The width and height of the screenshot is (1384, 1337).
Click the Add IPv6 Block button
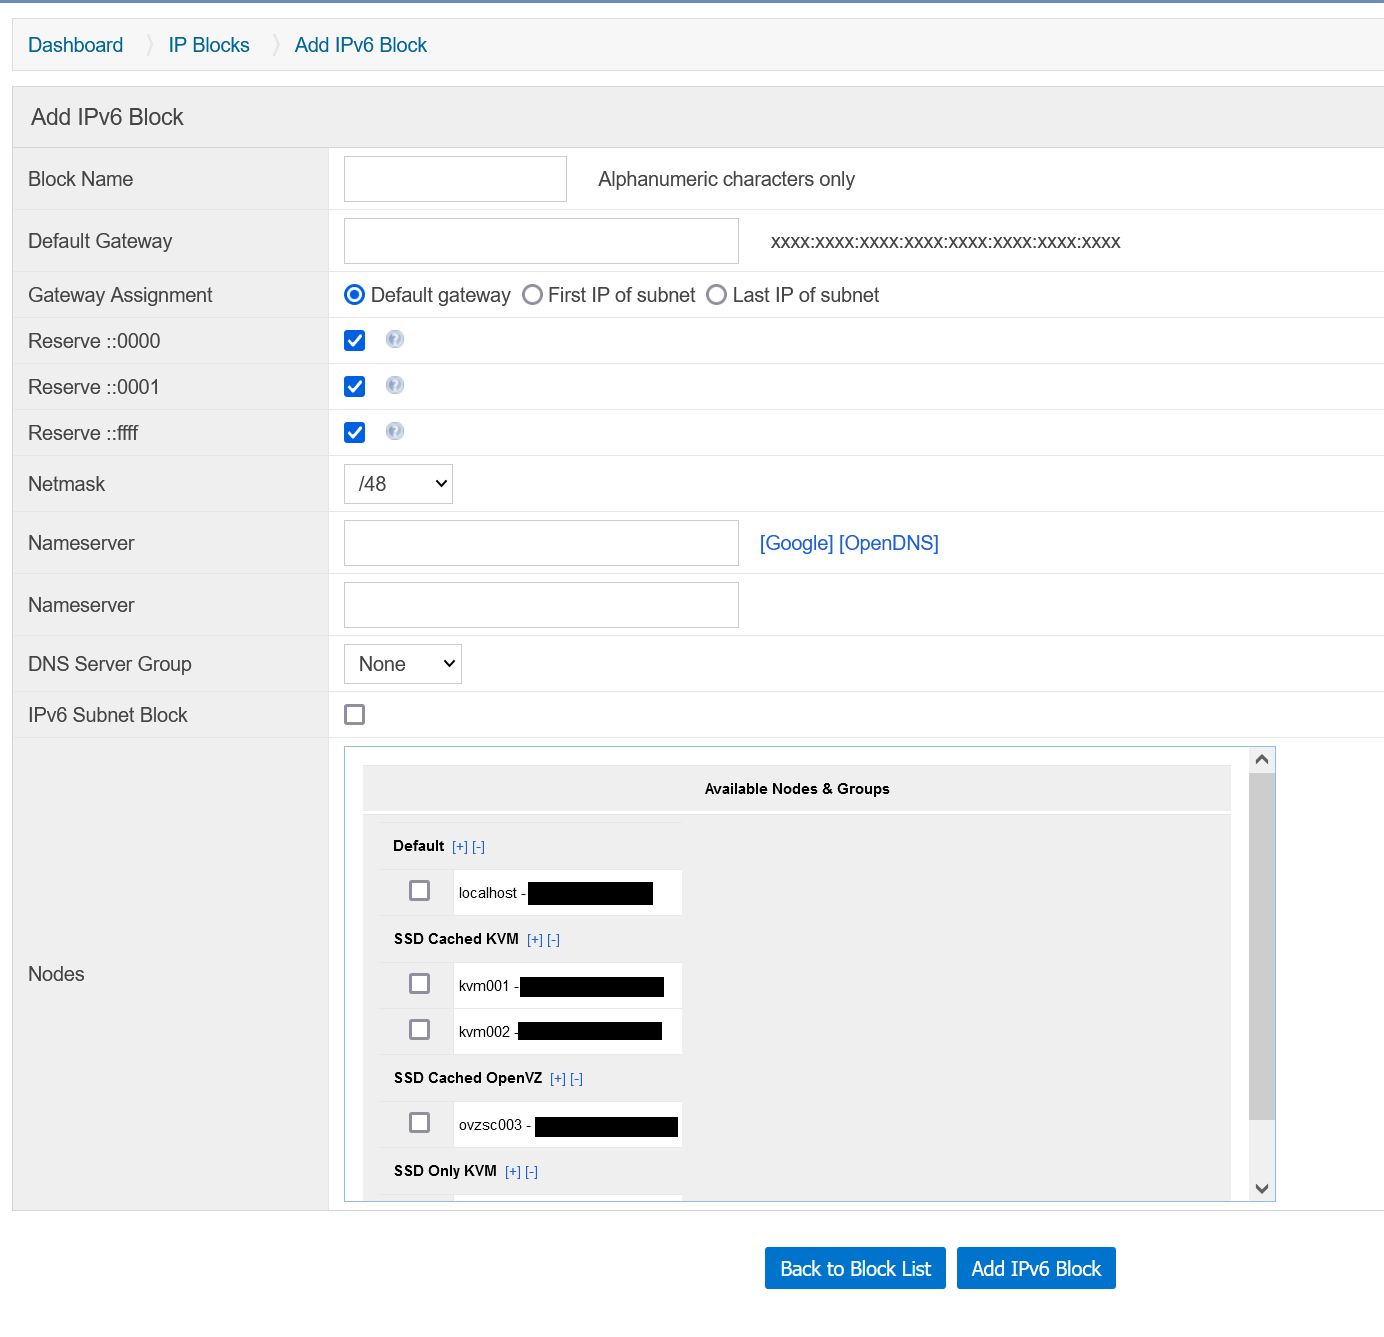point(1036,1268)
